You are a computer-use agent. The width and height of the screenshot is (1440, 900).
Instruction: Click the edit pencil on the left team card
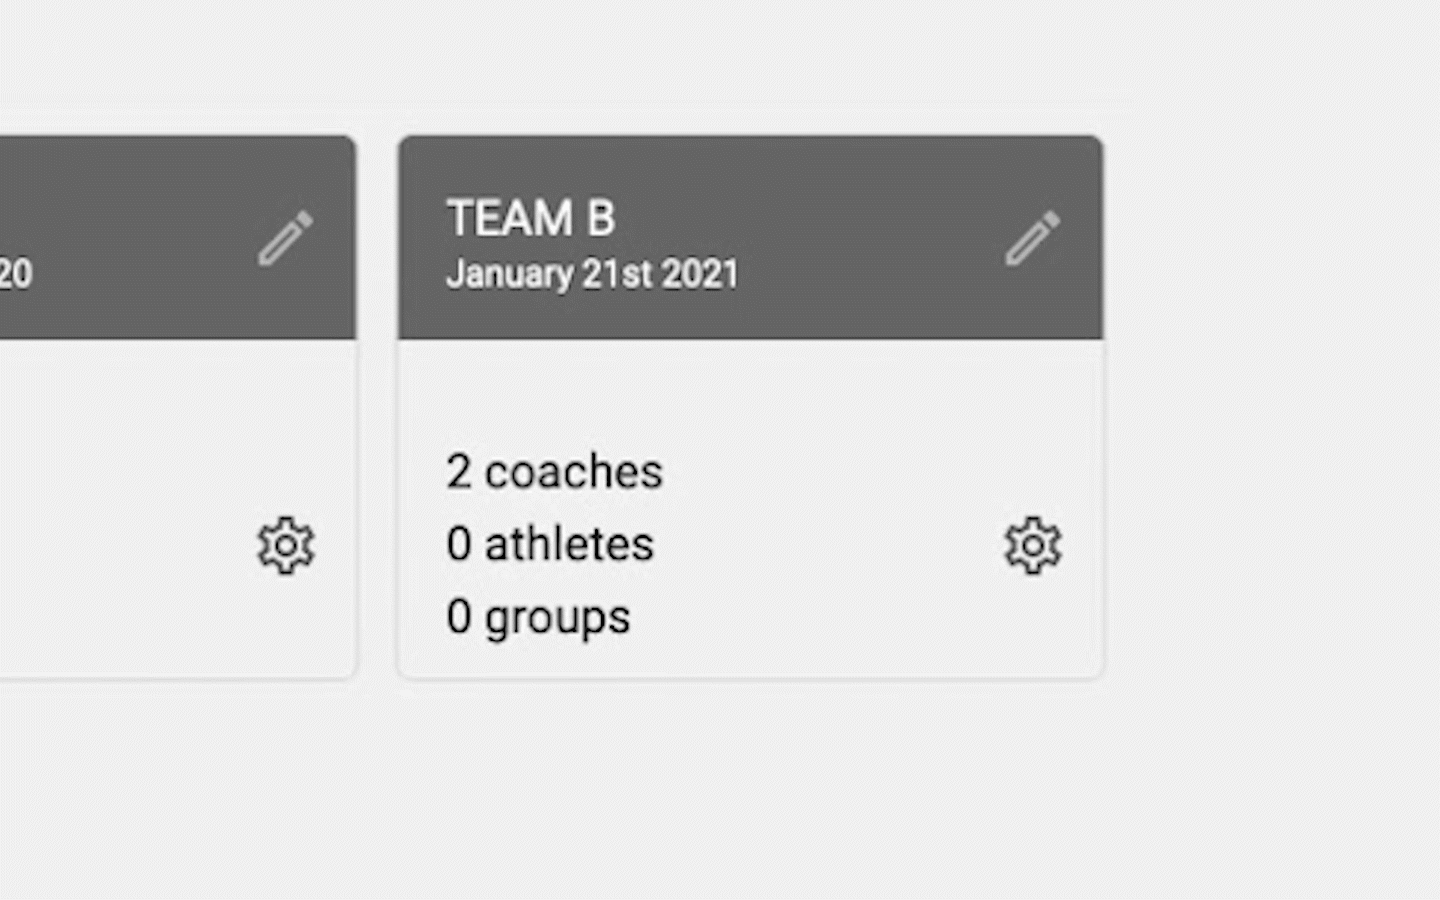[x=285, y=238]
